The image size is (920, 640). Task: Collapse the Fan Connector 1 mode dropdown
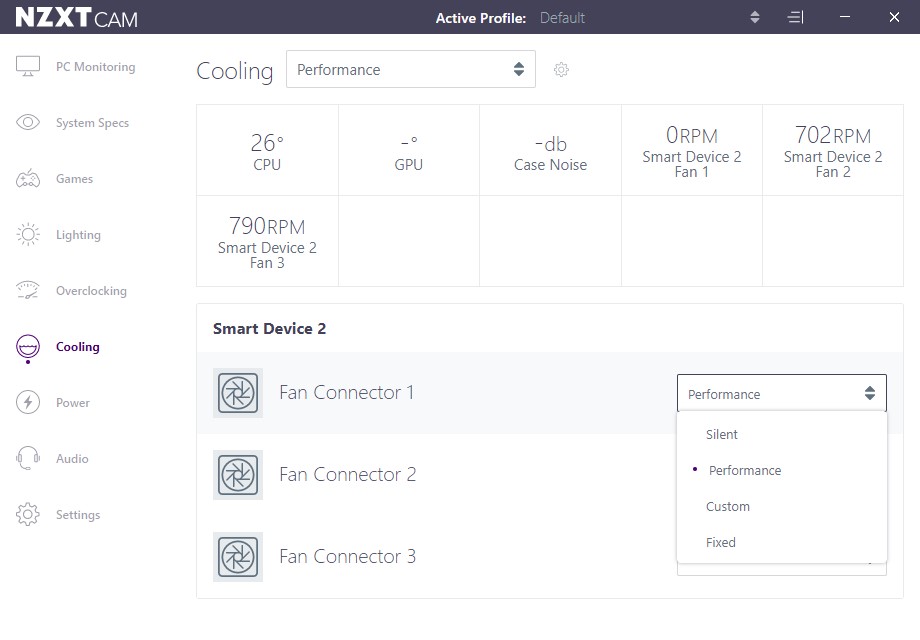(782, 393)
